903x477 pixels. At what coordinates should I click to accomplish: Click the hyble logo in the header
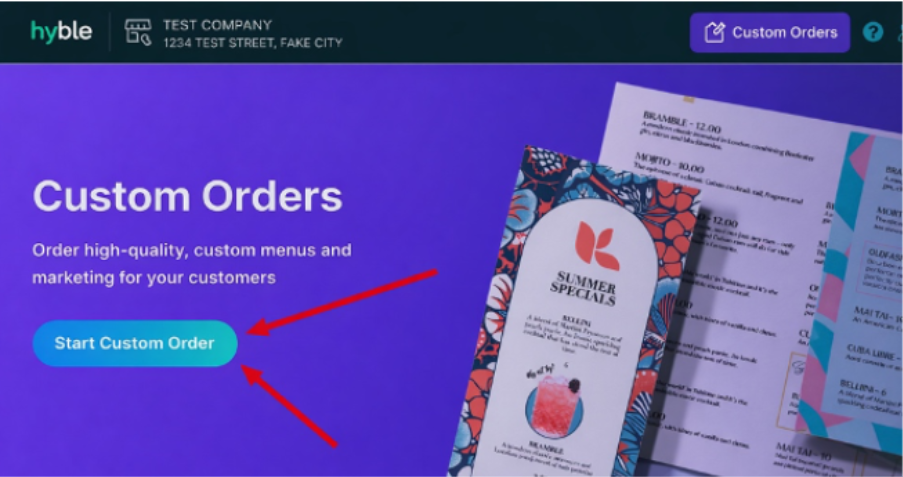pyautogui.click(x=61, y=31)
